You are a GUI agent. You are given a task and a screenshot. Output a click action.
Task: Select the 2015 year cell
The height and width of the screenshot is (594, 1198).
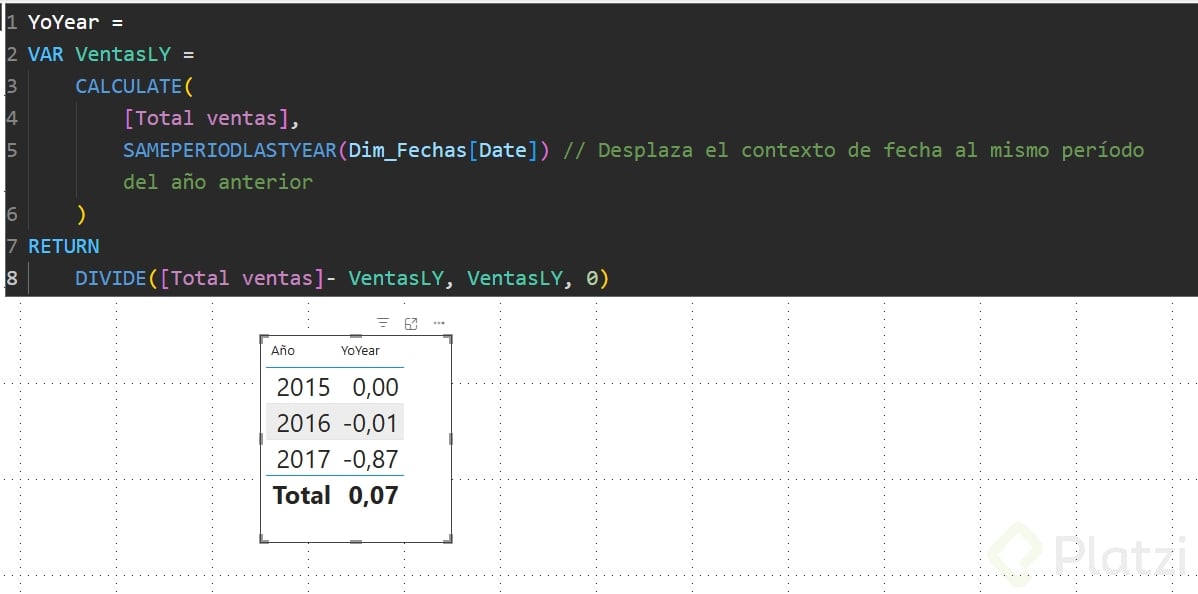[x=303, y=388]
